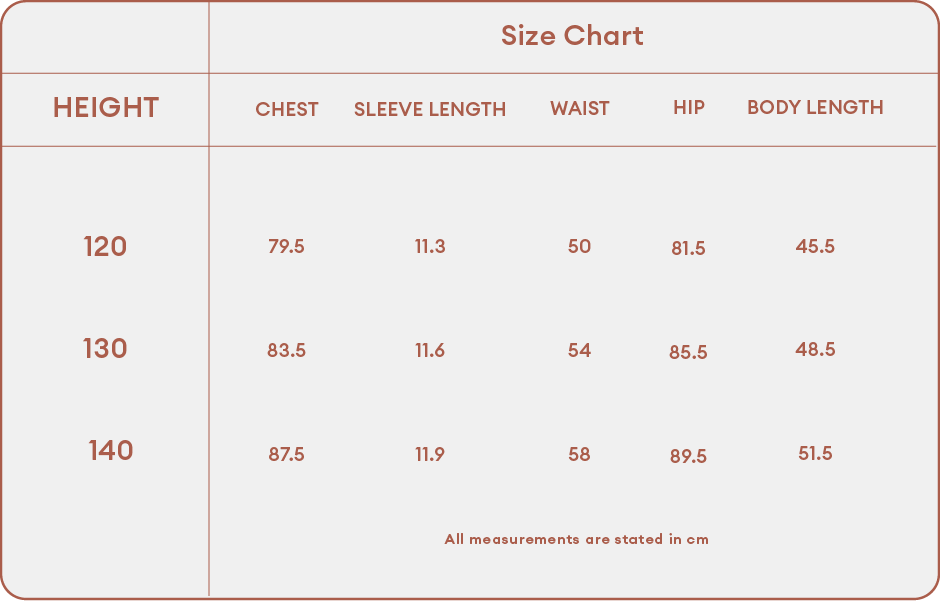This screenshot has height=601, width=940.
Task: Click the WAIST column header
Action: click(580, 108)
